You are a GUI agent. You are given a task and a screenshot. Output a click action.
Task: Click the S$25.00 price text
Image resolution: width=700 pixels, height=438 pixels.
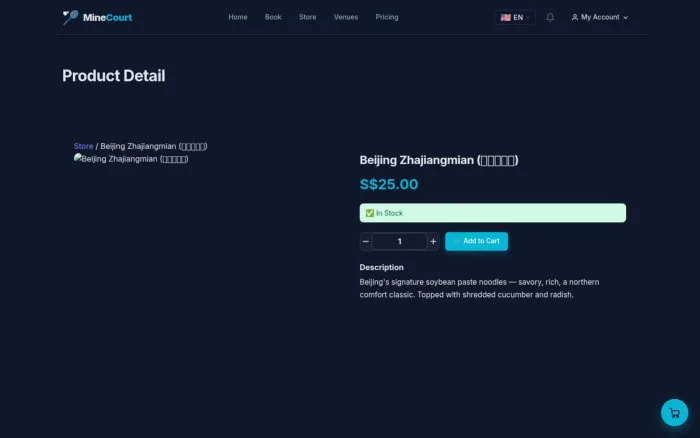(389, 184)
